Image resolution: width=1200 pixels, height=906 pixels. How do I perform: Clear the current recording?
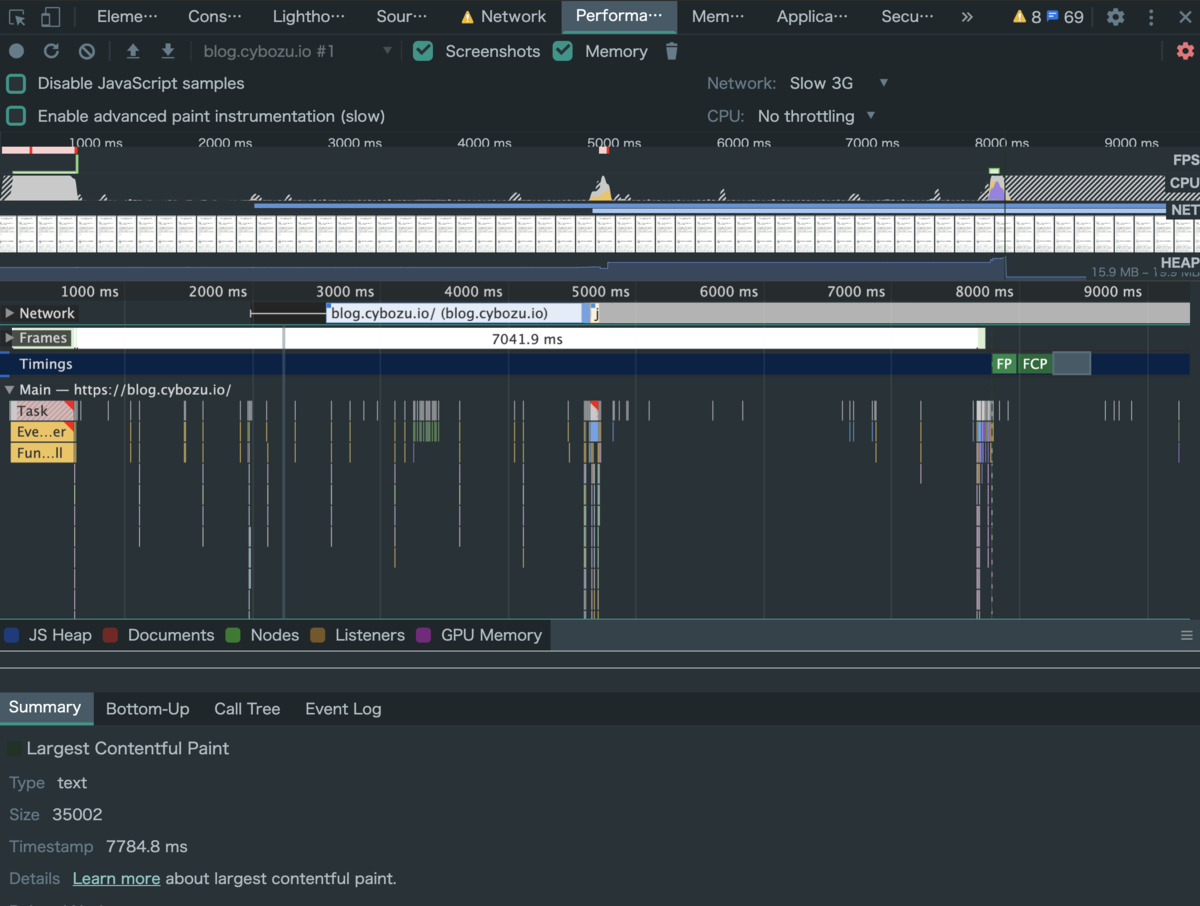[84, 50]
